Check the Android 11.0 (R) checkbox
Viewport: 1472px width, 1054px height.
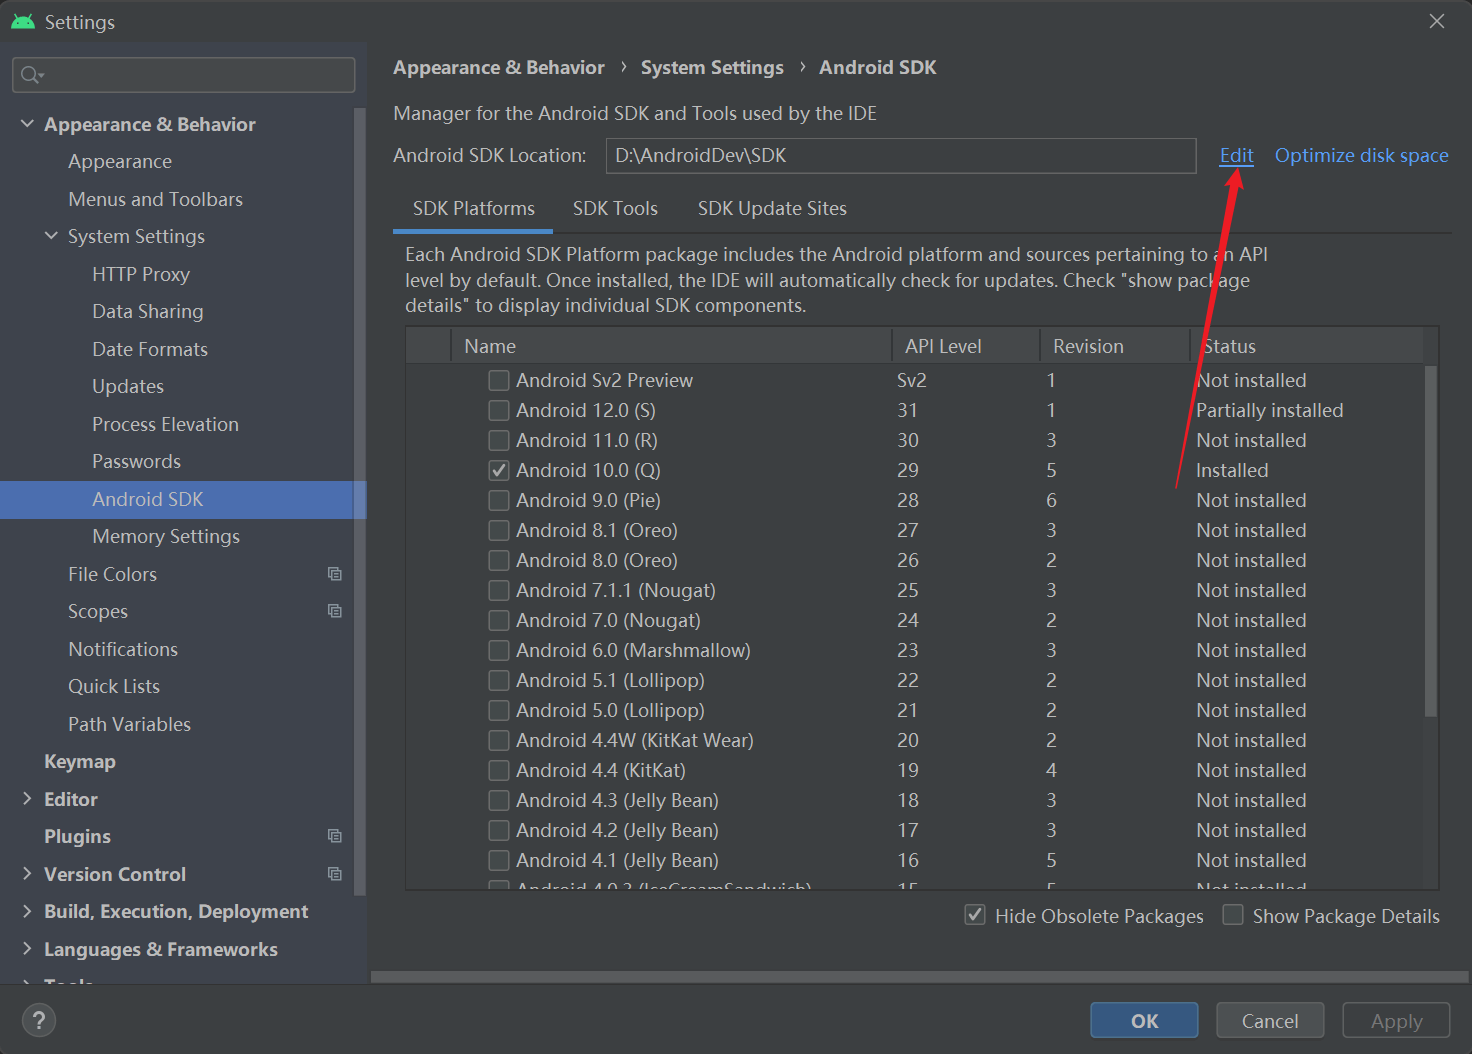tap(499, 440)
